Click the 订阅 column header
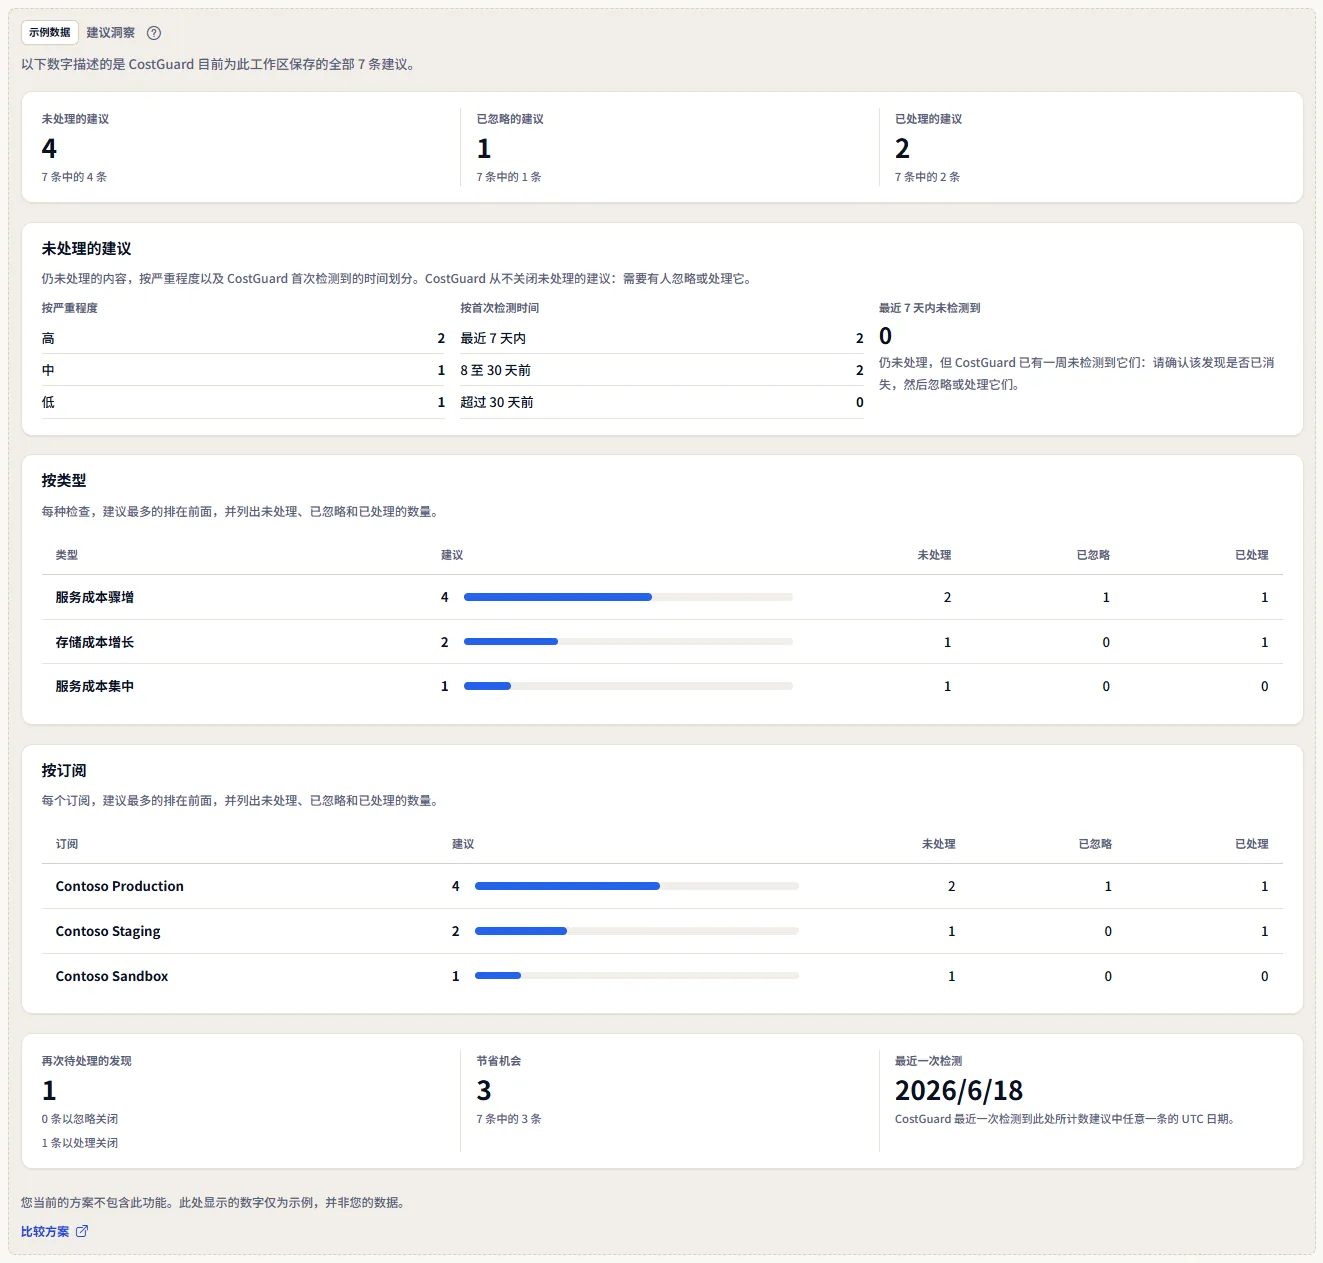Screen dimensions: 1323x1263 66,844
